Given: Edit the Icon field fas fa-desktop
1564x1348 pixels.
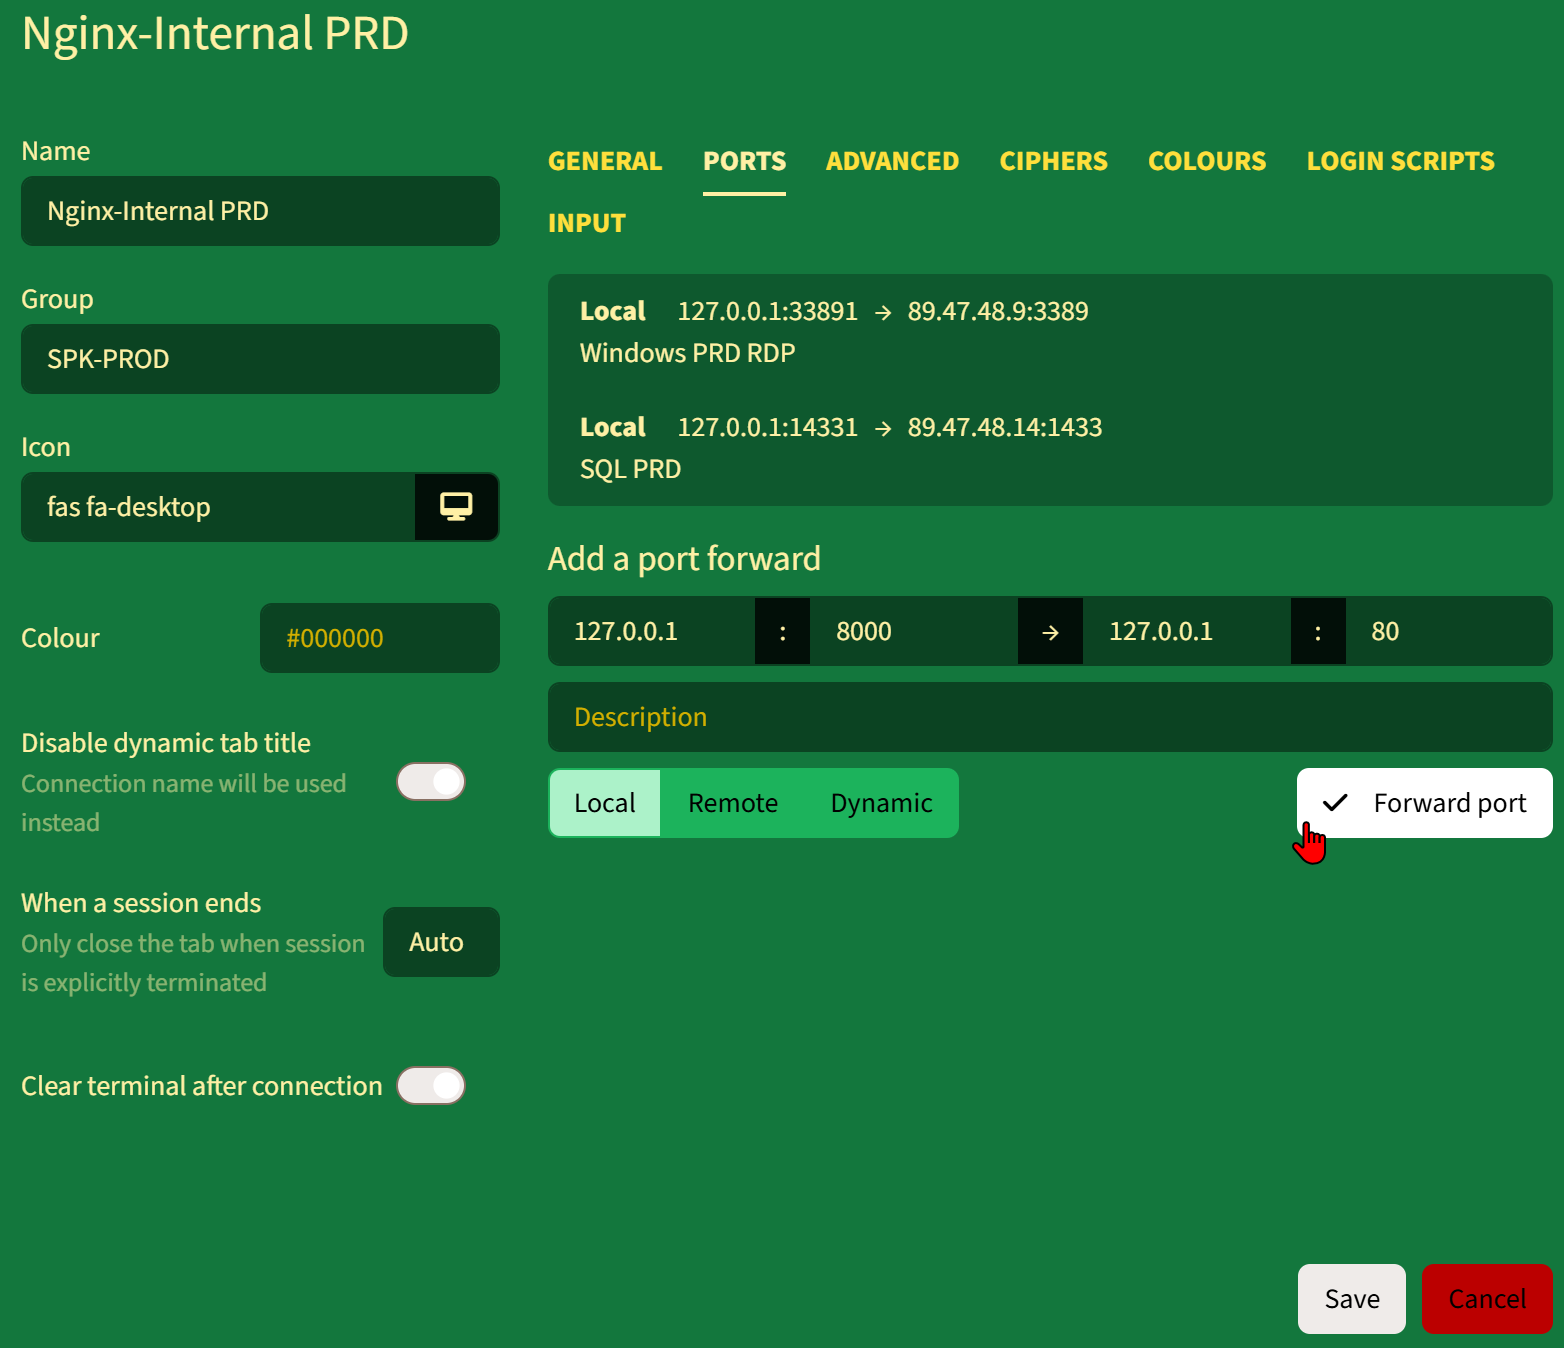Looking at the screenshot, I should point(218,507).
